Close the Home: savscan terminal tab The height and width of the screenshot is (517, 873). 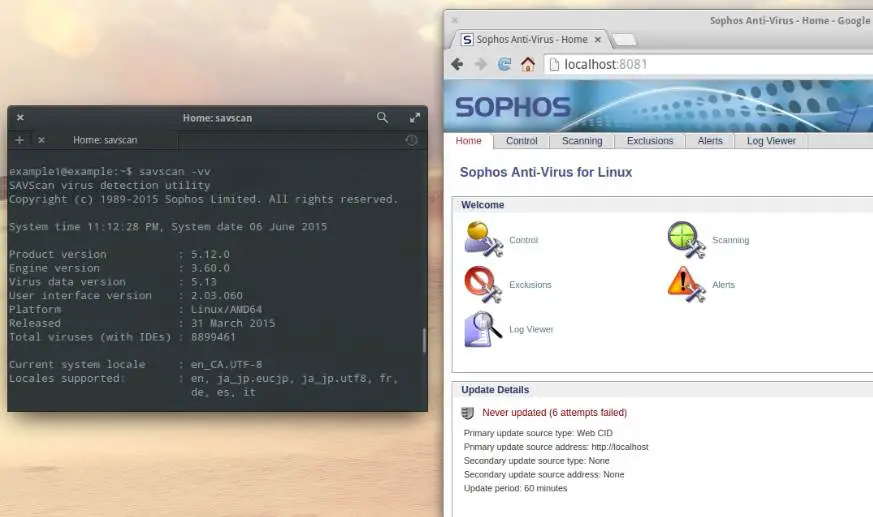[x=41, y=140]
